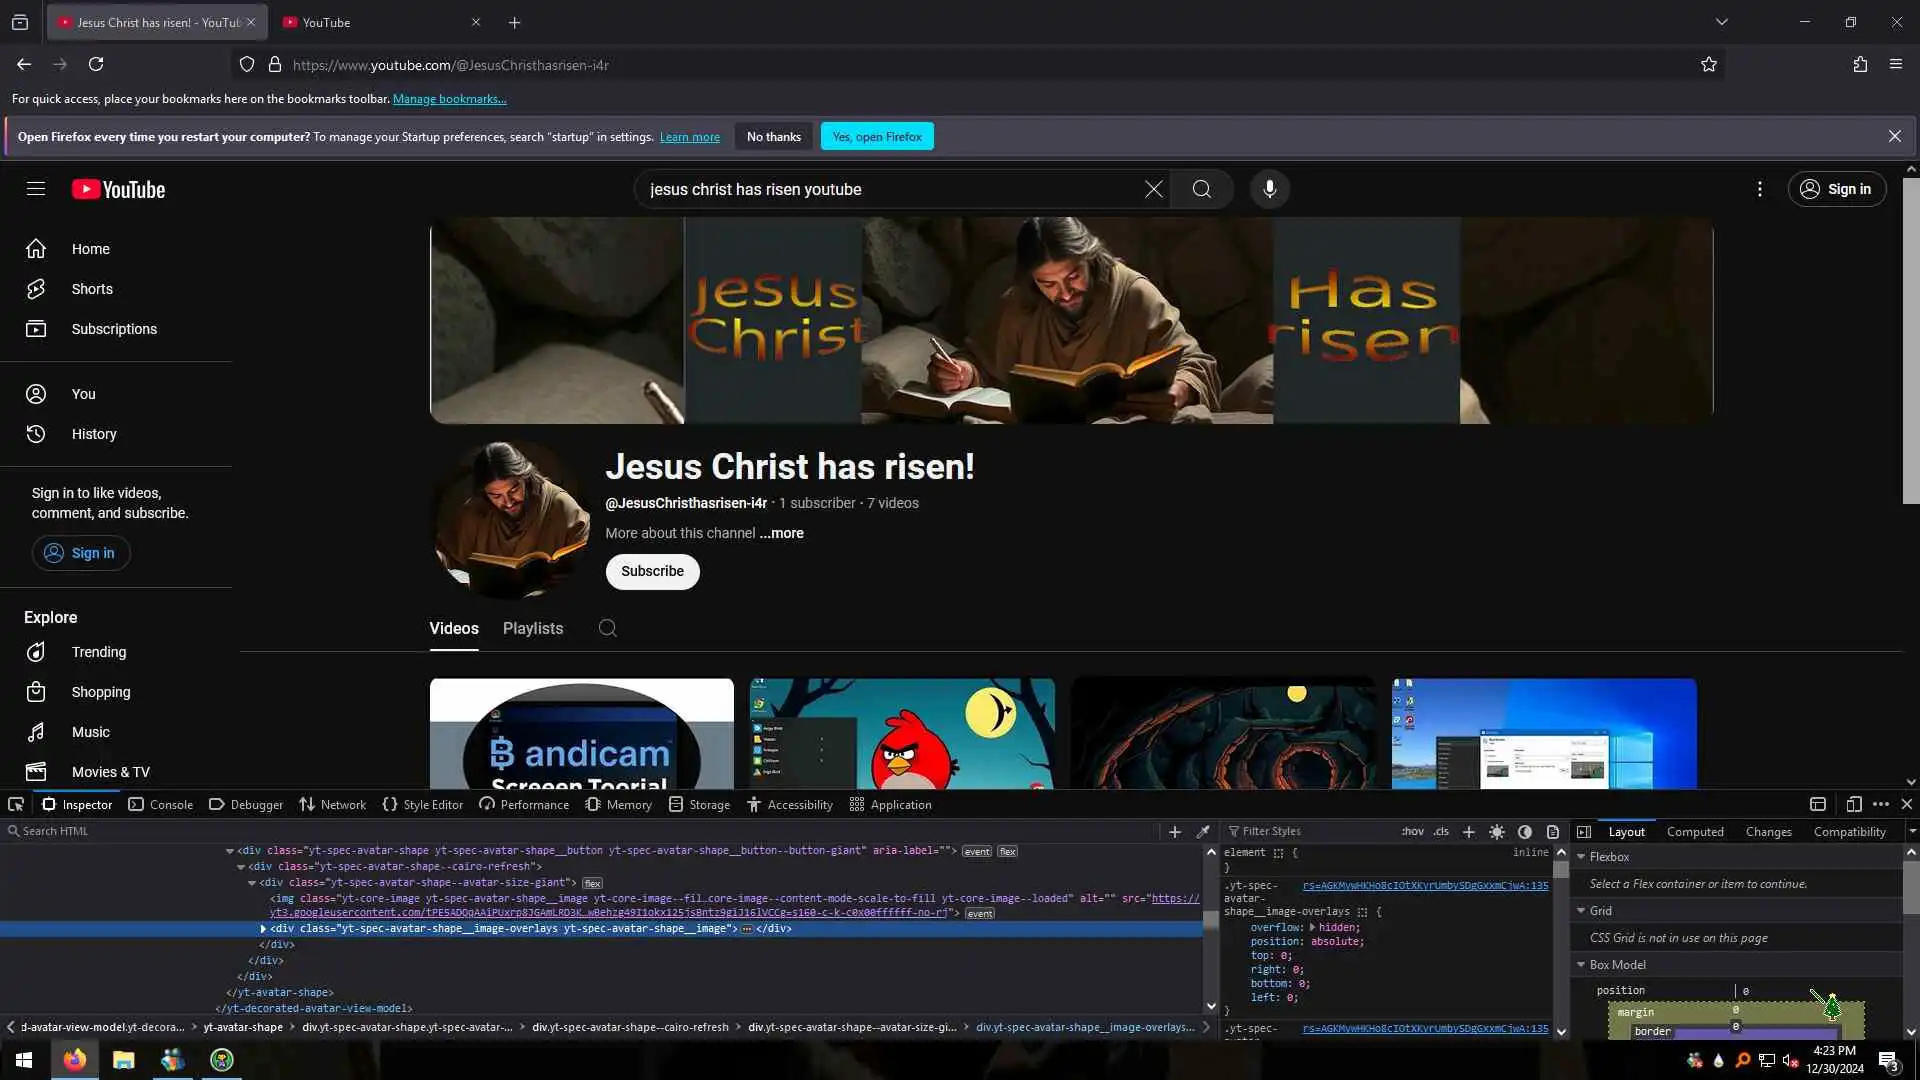Open Shorts from the YouTube sidebar
Viewport: 1920px width, 1080px height.
pyautogui.click(x=92, y=289)
